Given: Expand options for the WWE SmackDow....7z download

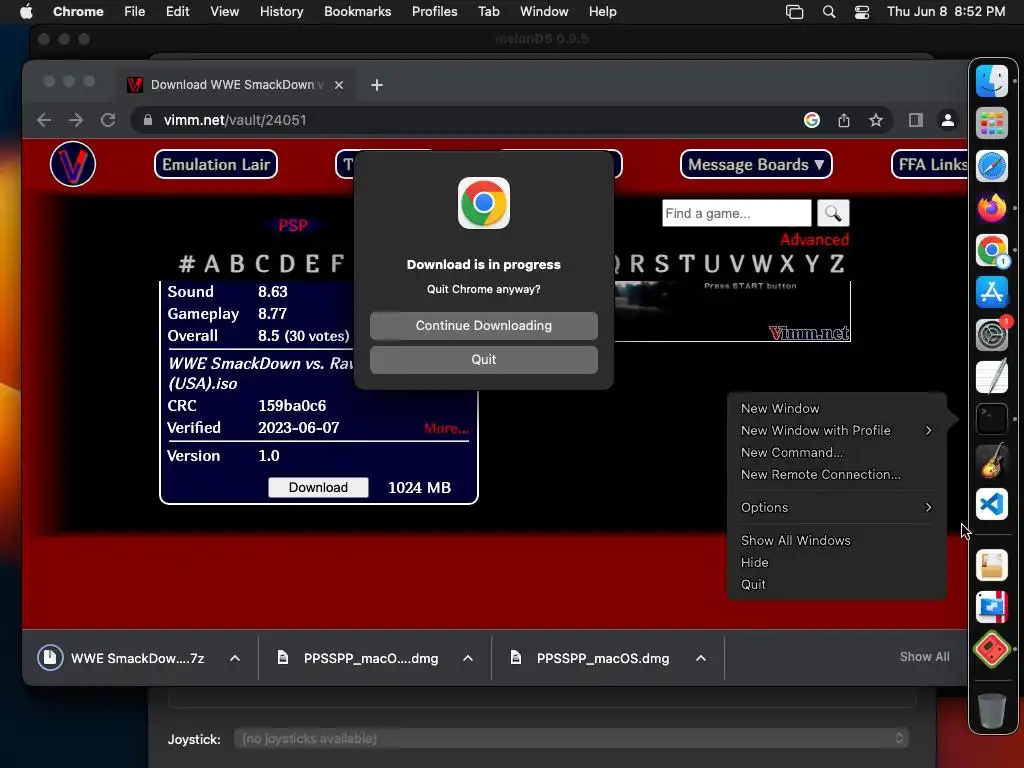Looking at the screenshot, I should coord(235,658).
